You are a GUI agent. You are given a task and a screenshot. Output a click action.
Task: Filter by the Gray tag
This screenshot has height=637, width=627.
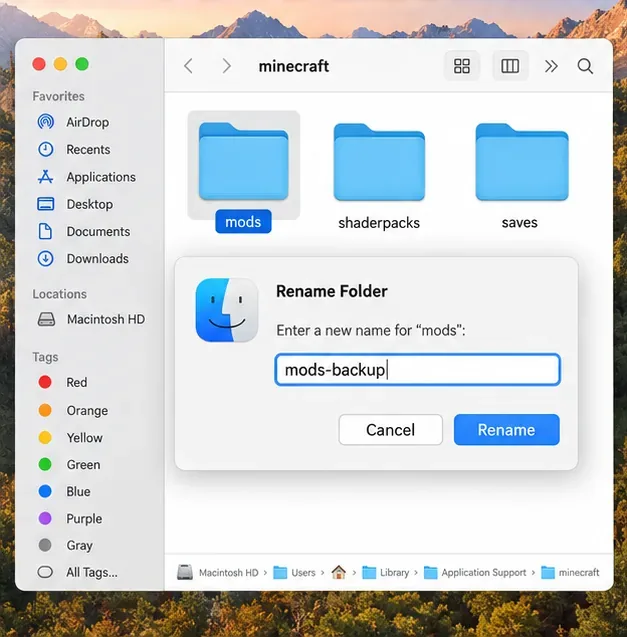tap(65, 545)
